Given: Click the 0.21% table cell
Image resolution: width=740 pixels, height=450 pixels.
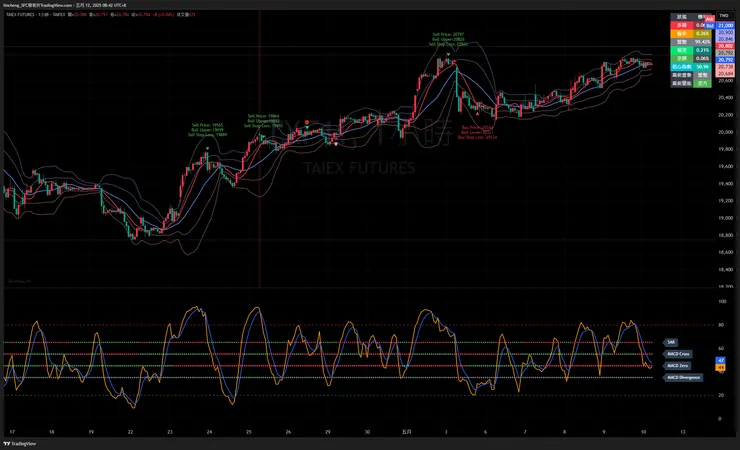Looking at the screenshot, I should tap(702, 50).
